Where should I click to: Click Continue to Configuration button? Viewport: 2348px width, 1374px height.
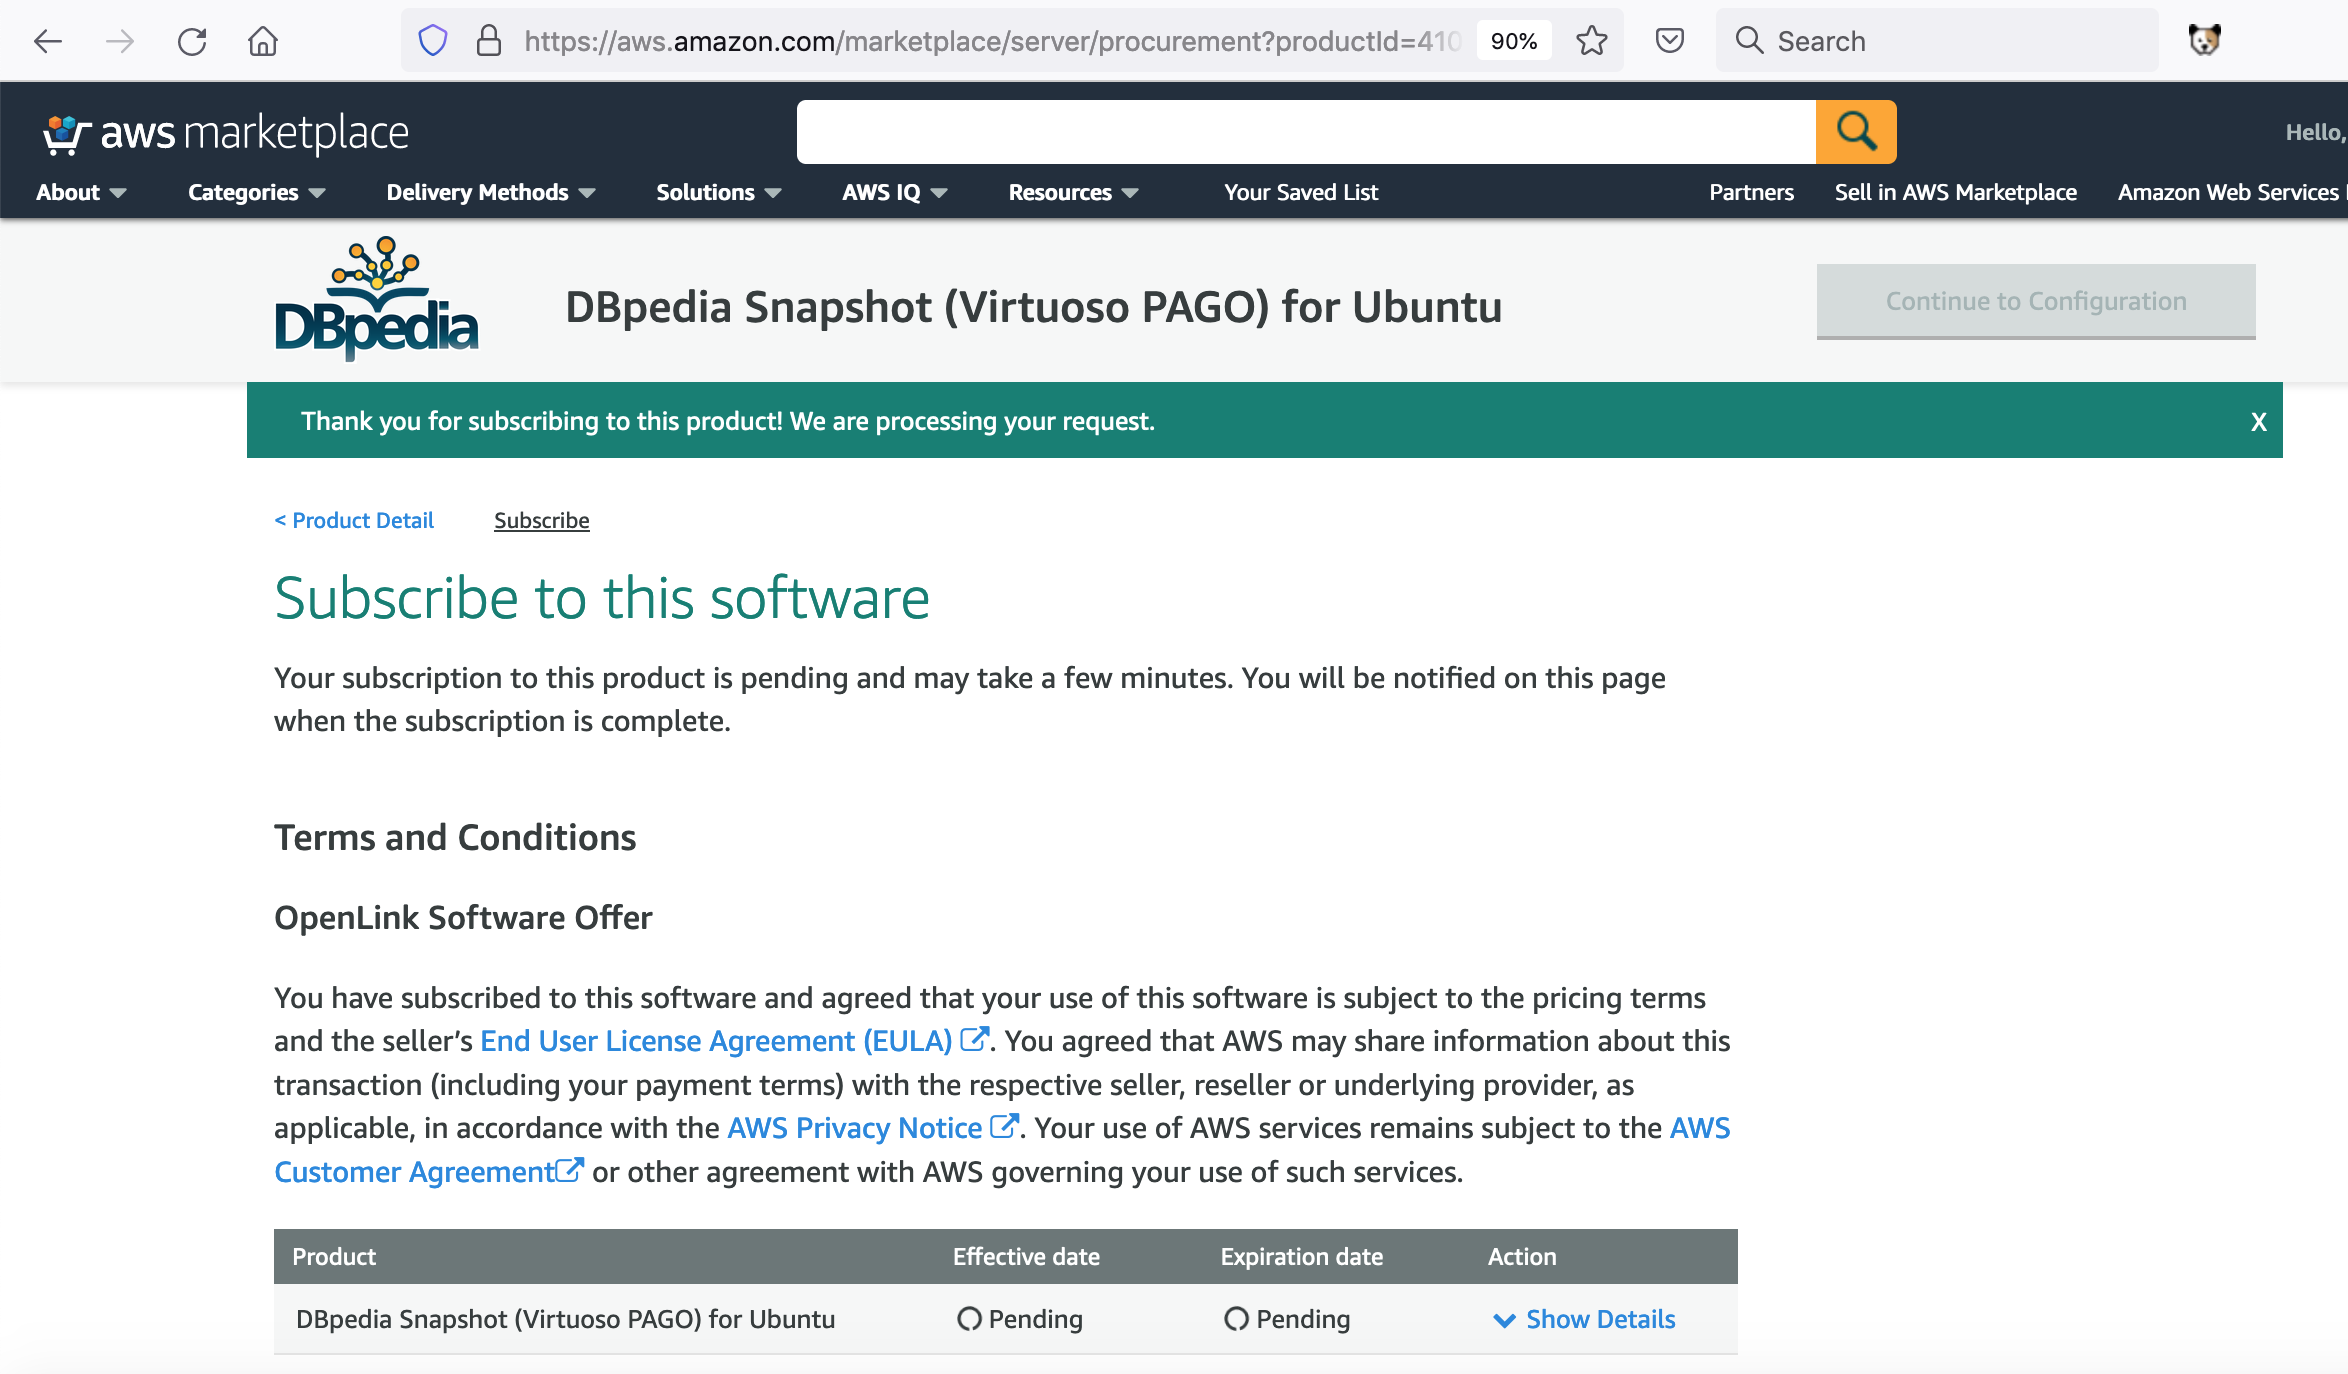point(2035,301)
